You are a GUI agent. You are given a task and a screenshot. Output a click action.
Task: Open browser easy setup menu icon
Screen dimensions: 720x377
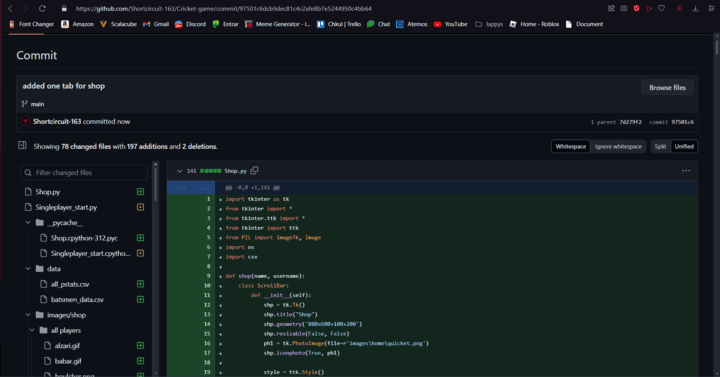[711, 8]
